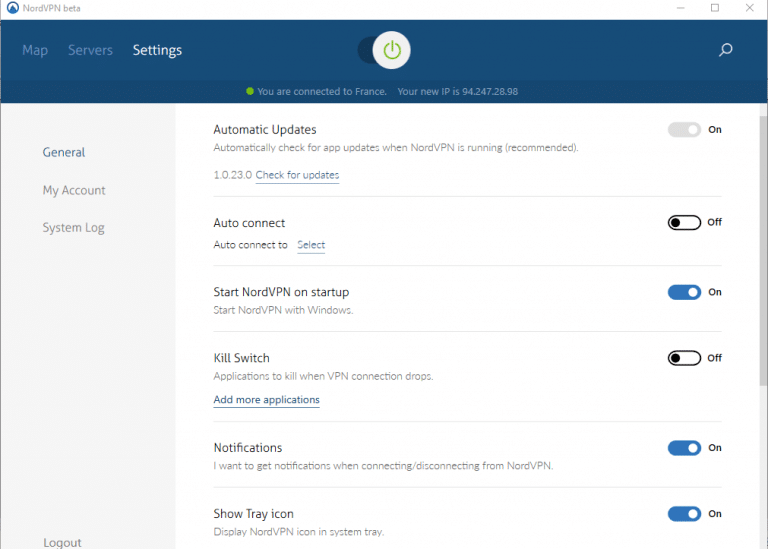Image resolution: width=768 pixels, height=549 pixels.
Task: Switch to the Map tab
Action: point(35,50)
